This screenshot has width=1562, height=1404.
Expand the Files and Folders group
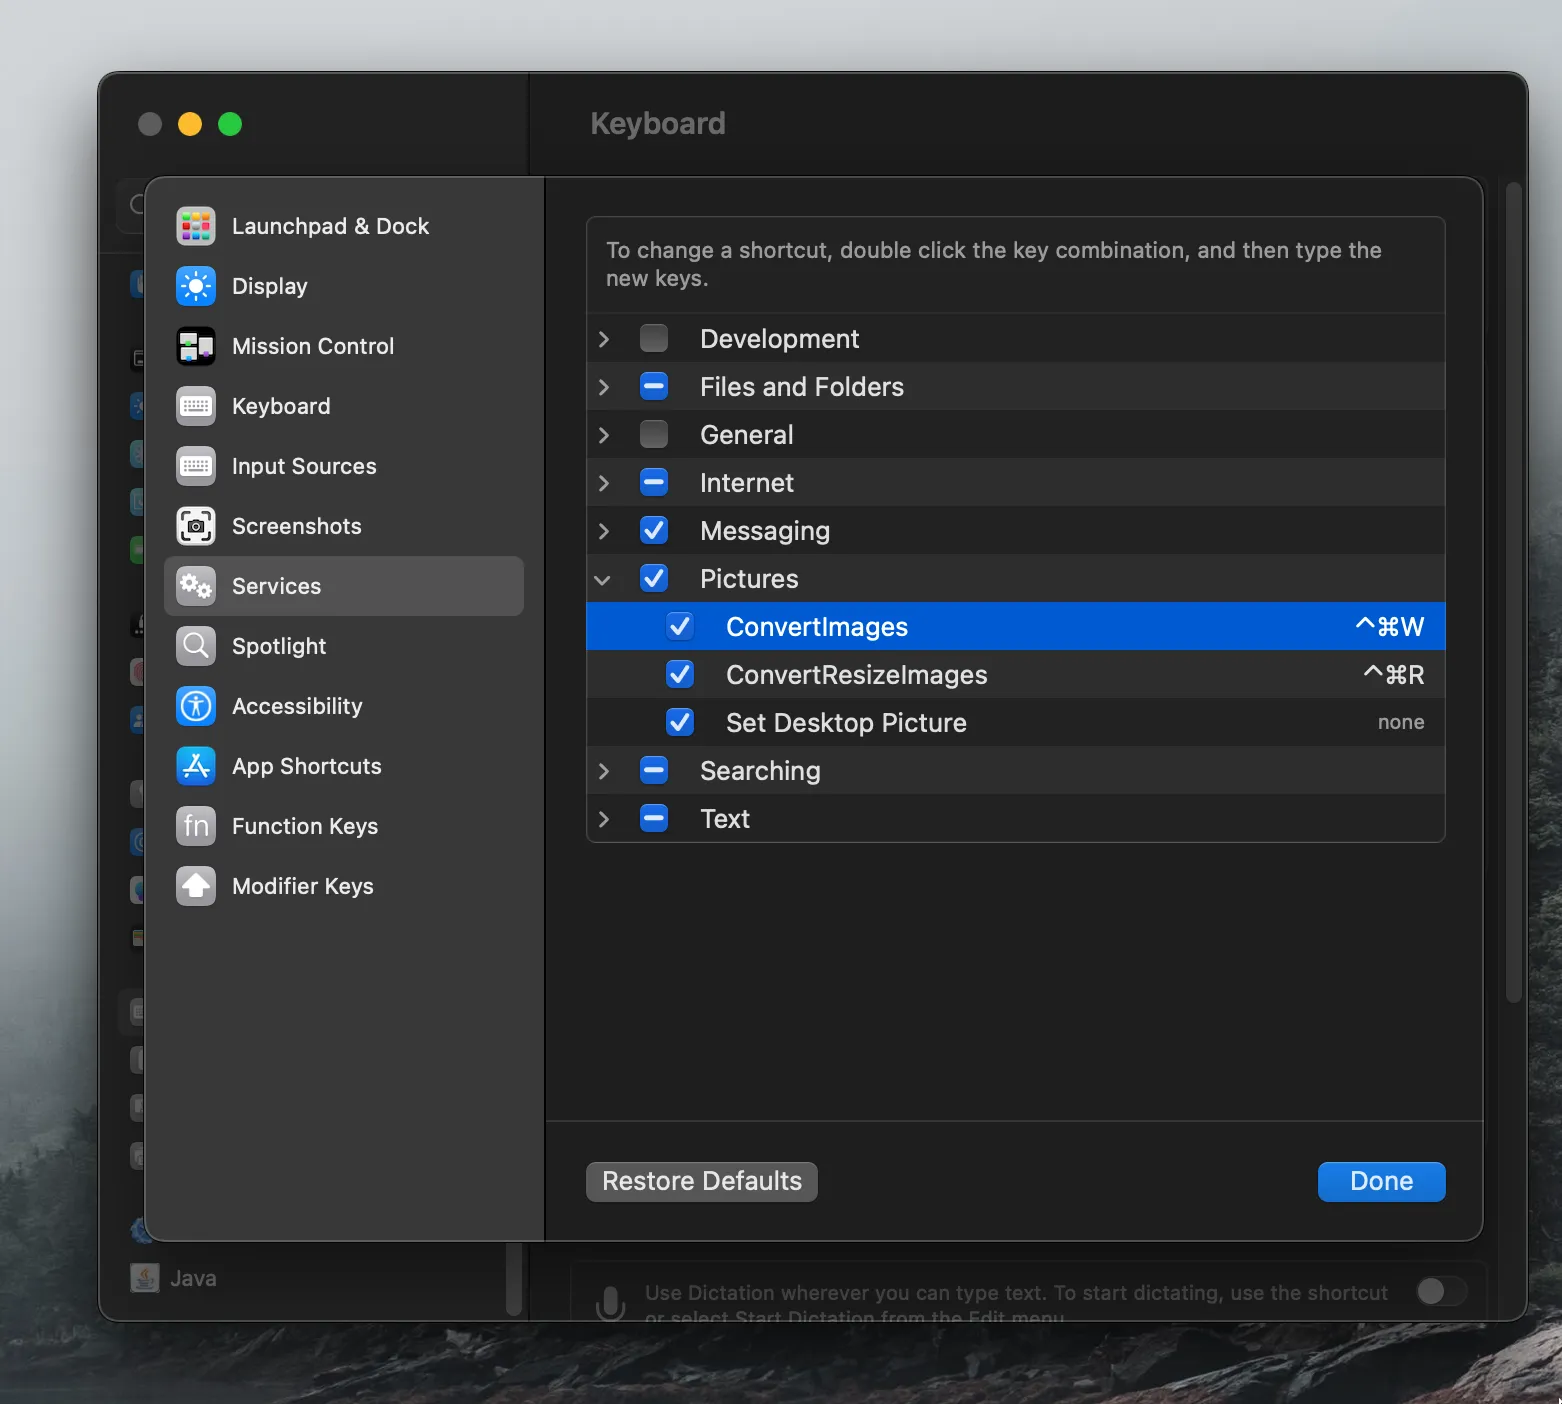tap(603, 387)
